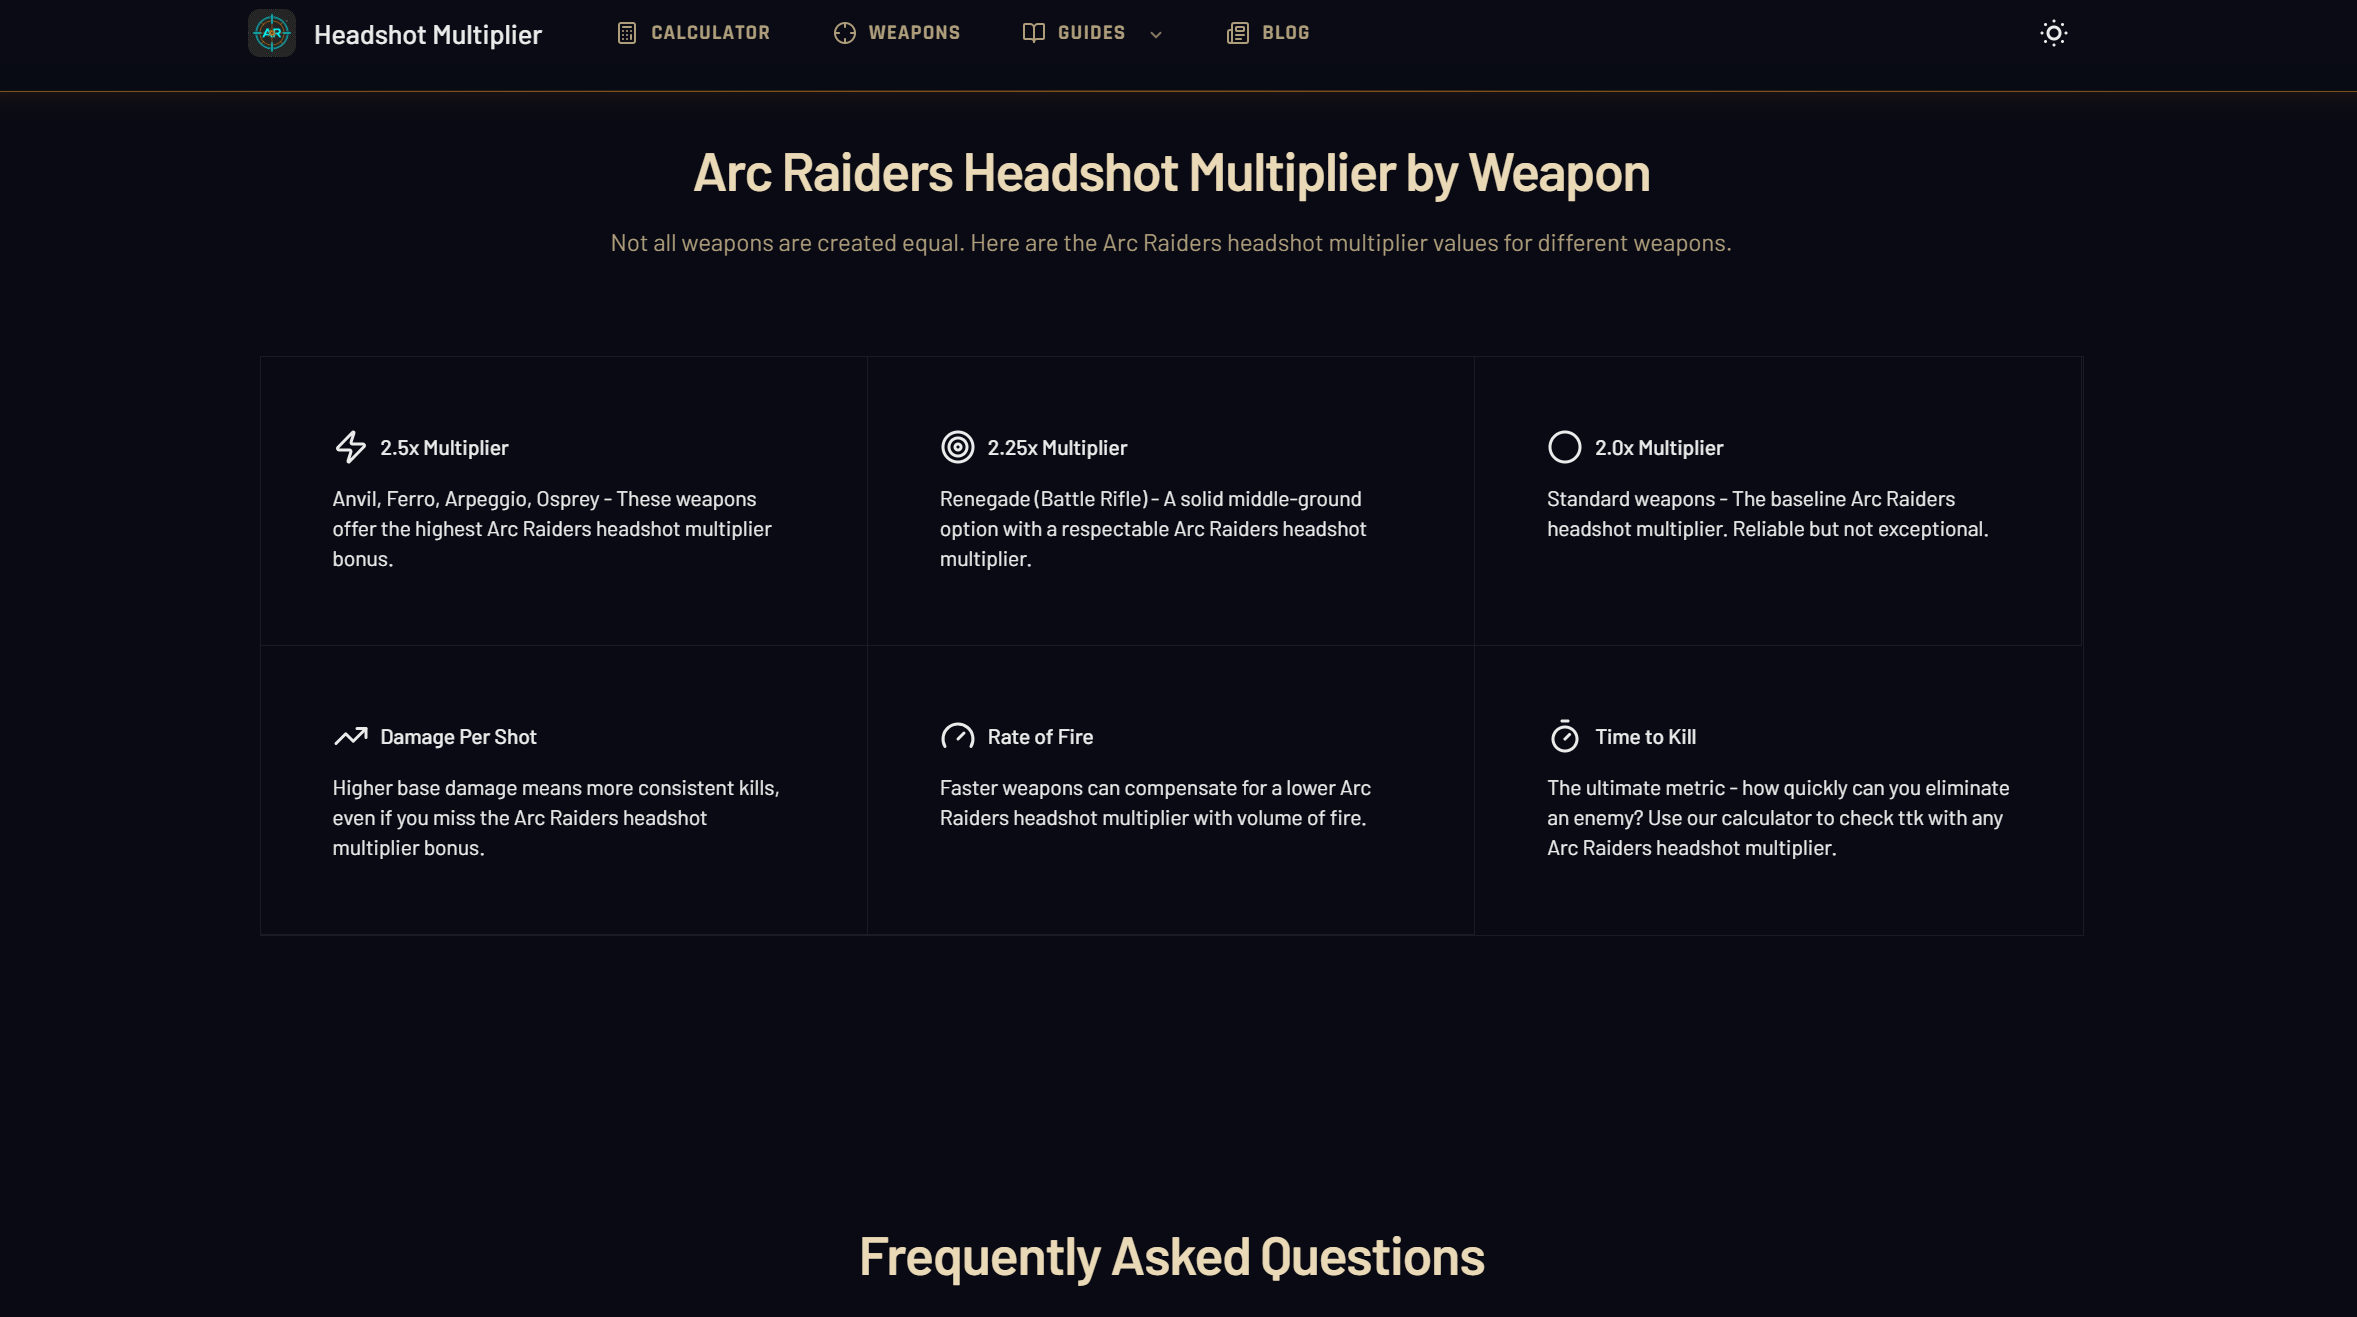
Task: Click the Frequently Asked Questions heading
Action: (x=1172, y=1257)
